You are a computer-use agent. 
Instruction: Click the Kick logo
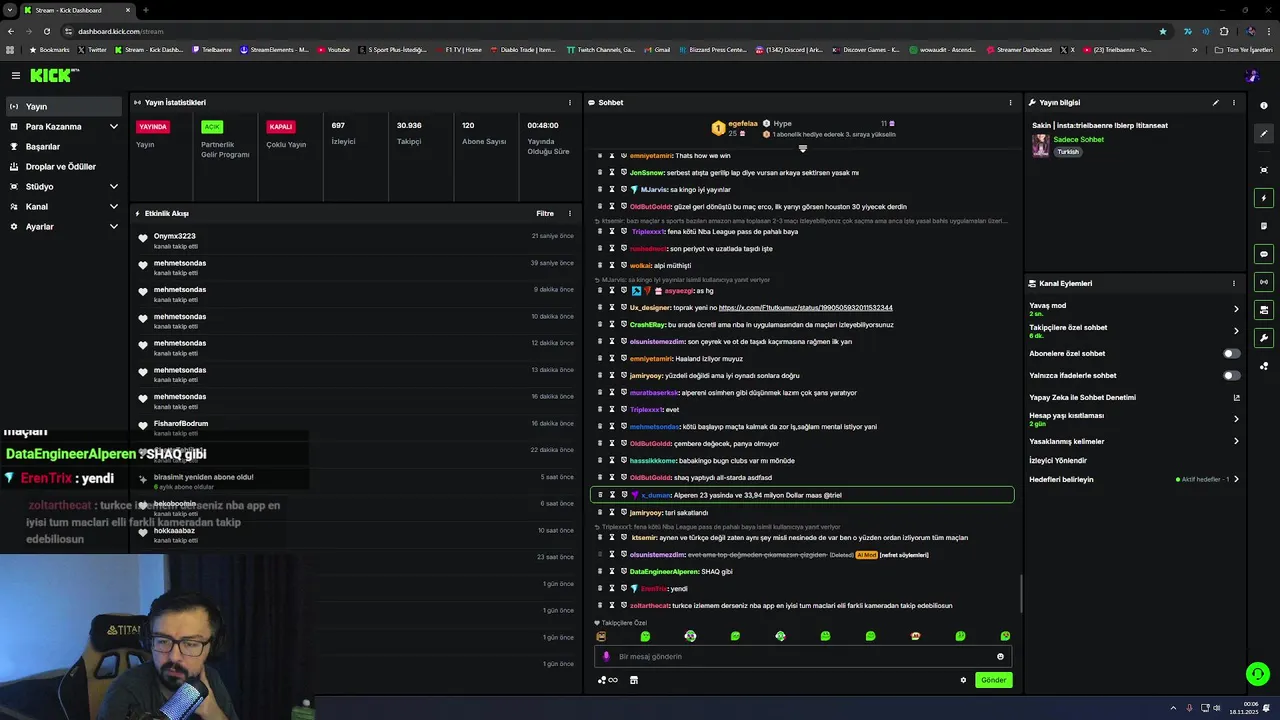pos(54,75)
